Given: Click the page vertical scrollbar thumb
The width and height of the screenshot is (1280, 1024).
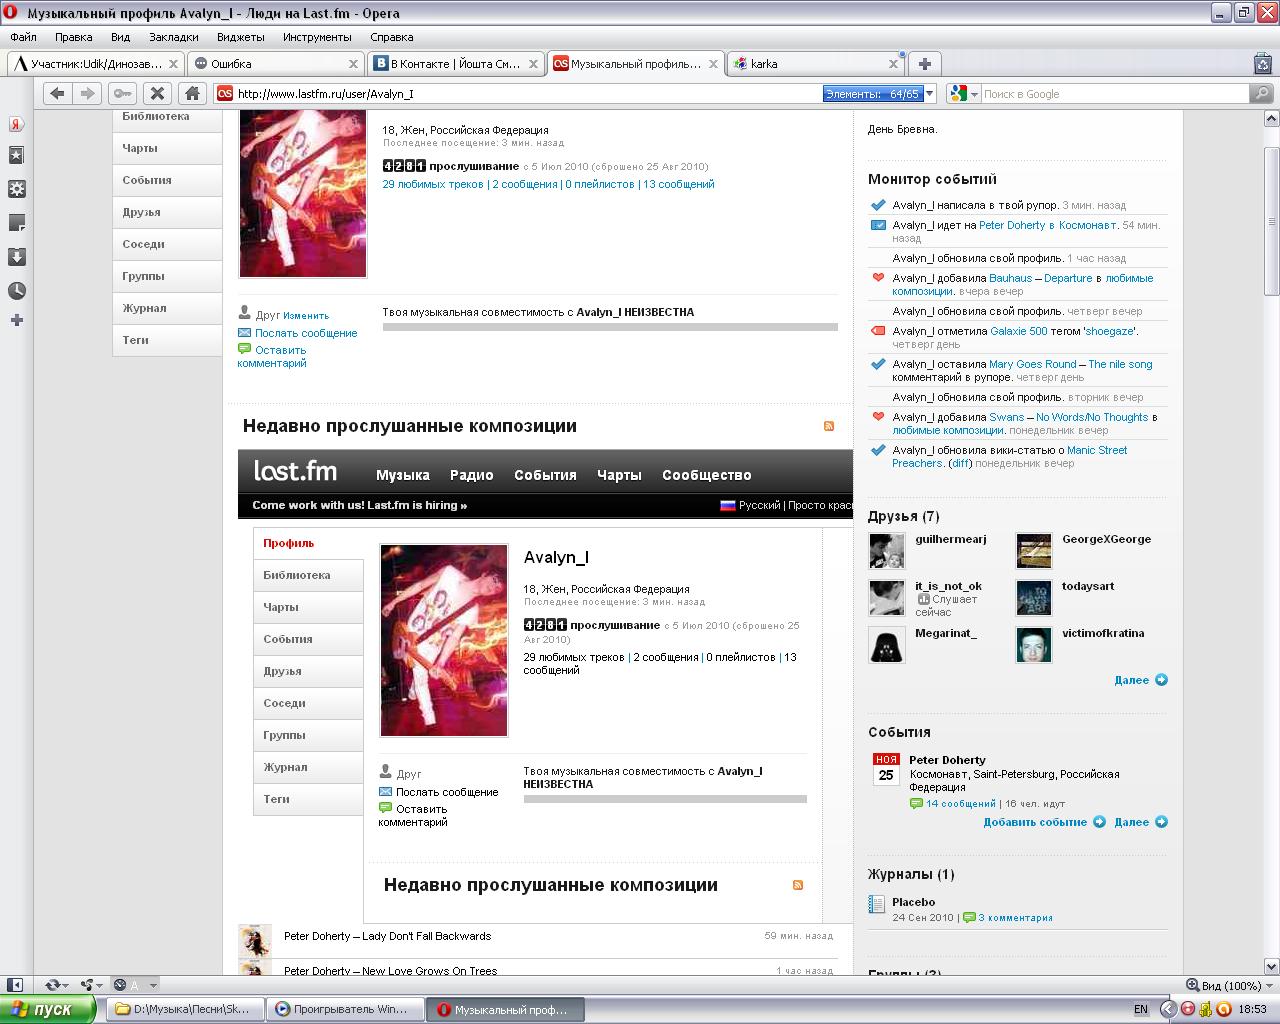Looking at the screenshot, I should [1271, 221].
